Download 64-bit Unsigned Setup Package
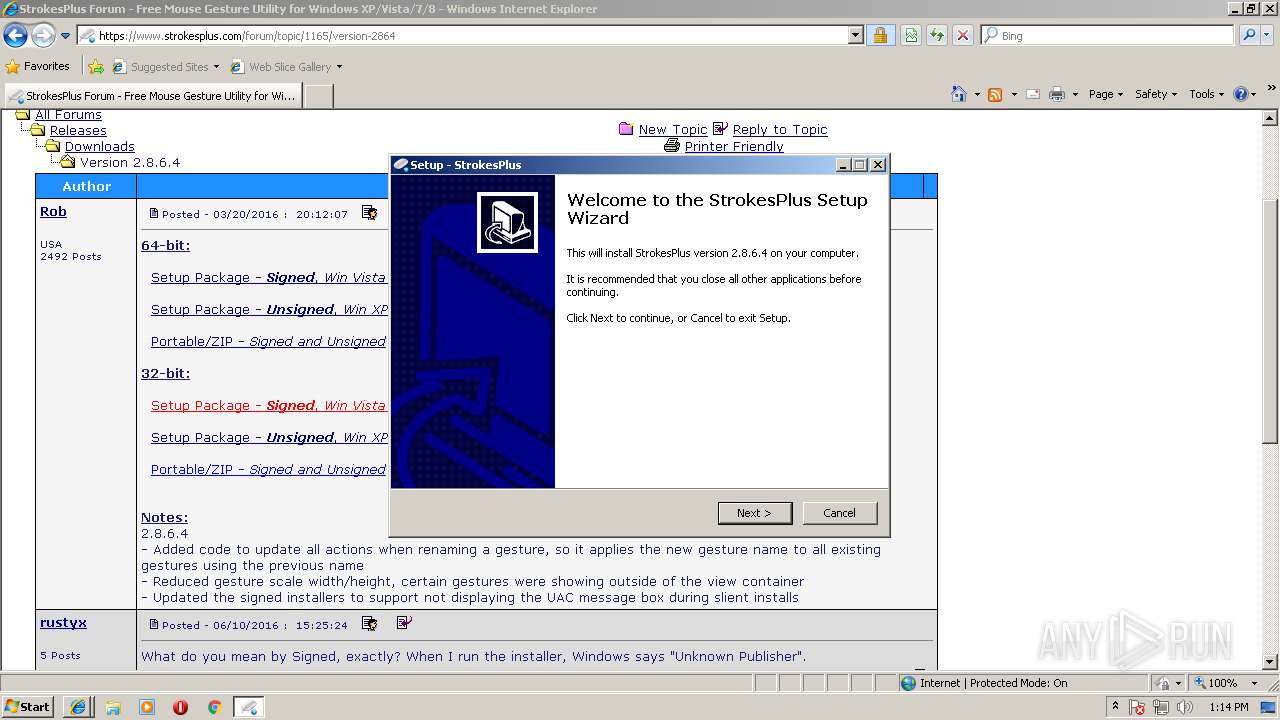Image resolution: width=1280 pixels, height=720 pixels. (269, 309)
